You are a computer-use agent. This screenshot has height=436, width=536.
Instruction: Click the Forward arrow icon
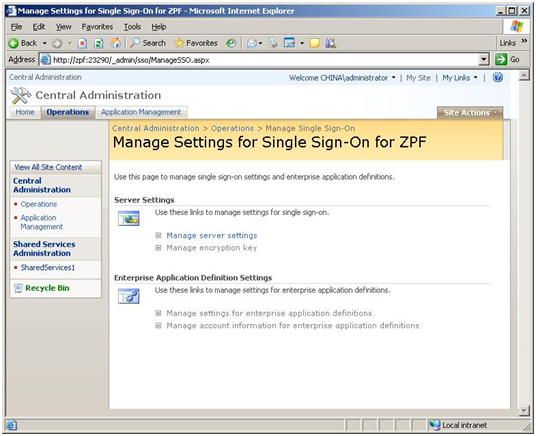tap(57, 43)
